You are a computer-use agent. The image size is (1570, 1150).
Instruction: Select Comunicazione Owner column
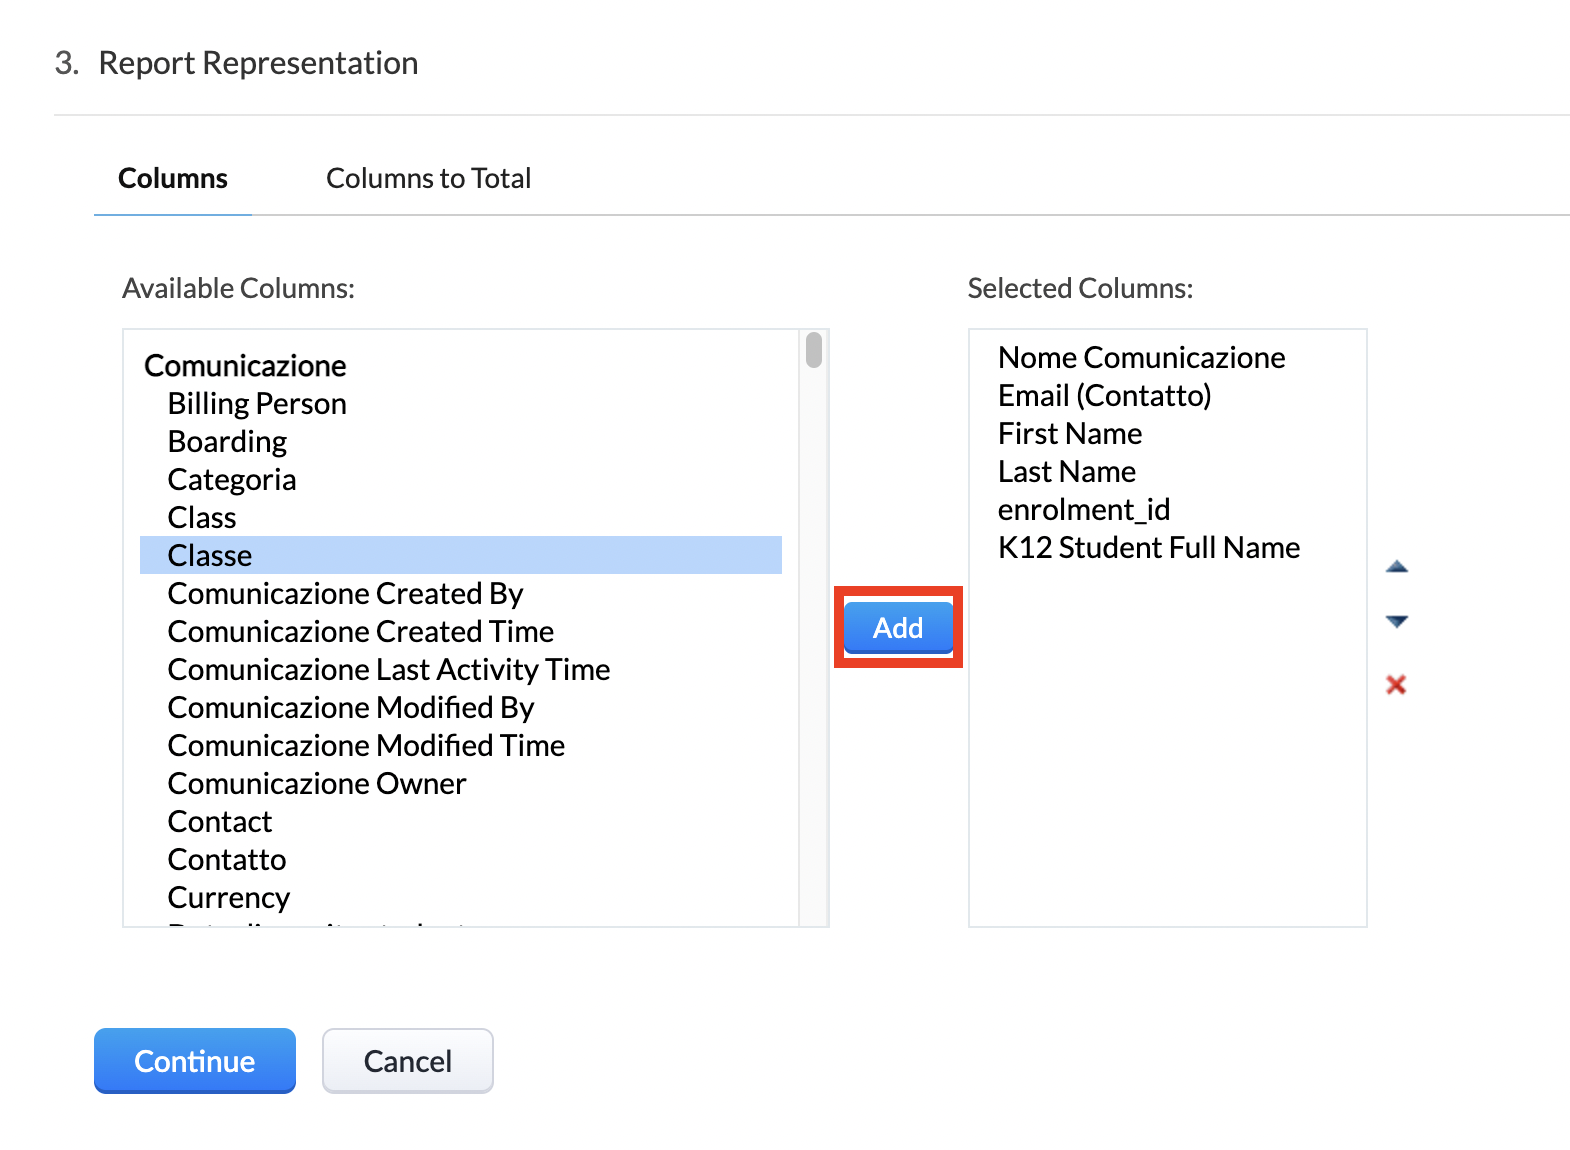[x=316, y=783]
